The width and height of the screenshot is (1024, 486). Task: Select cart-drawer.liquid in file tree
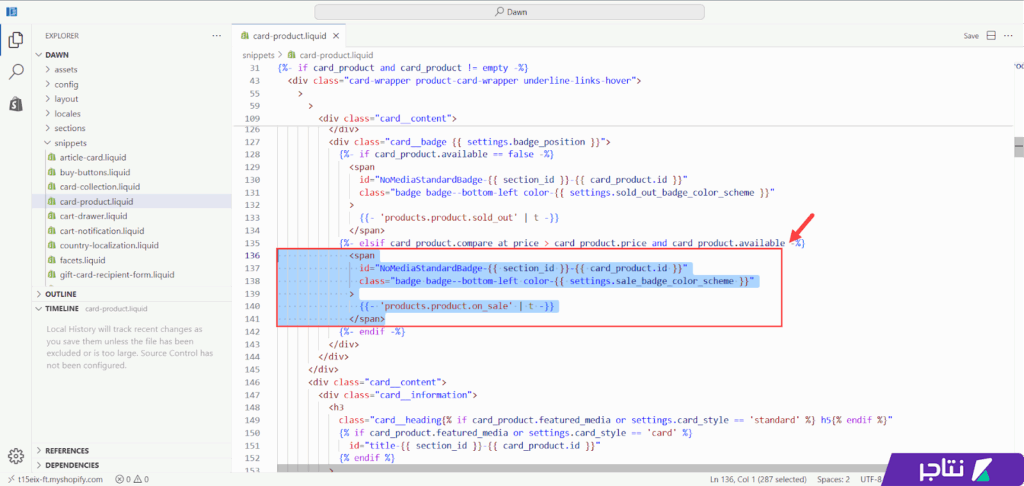click(93, 216)
